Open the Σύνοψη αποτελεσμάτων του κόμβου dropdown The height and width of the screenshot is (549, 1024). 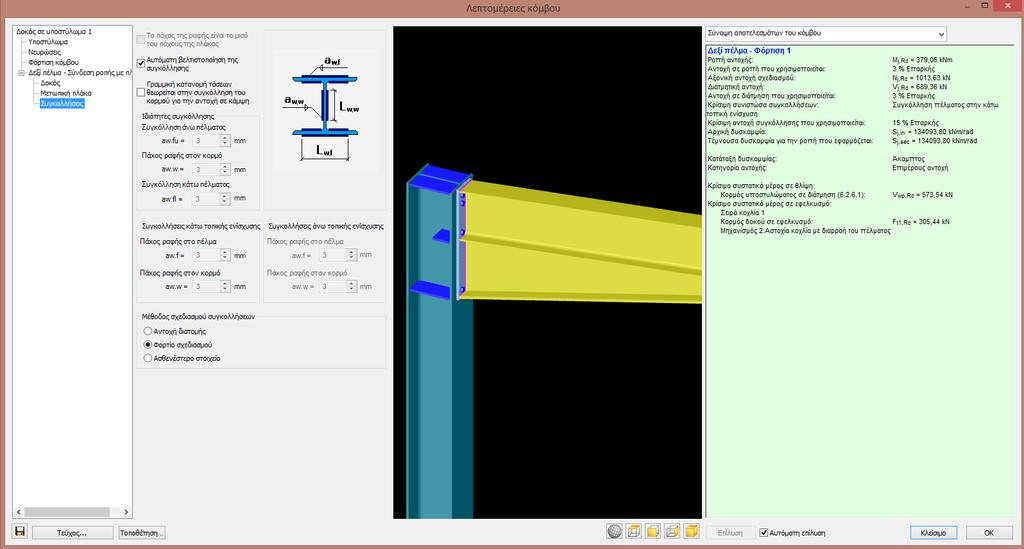(825, 33)
